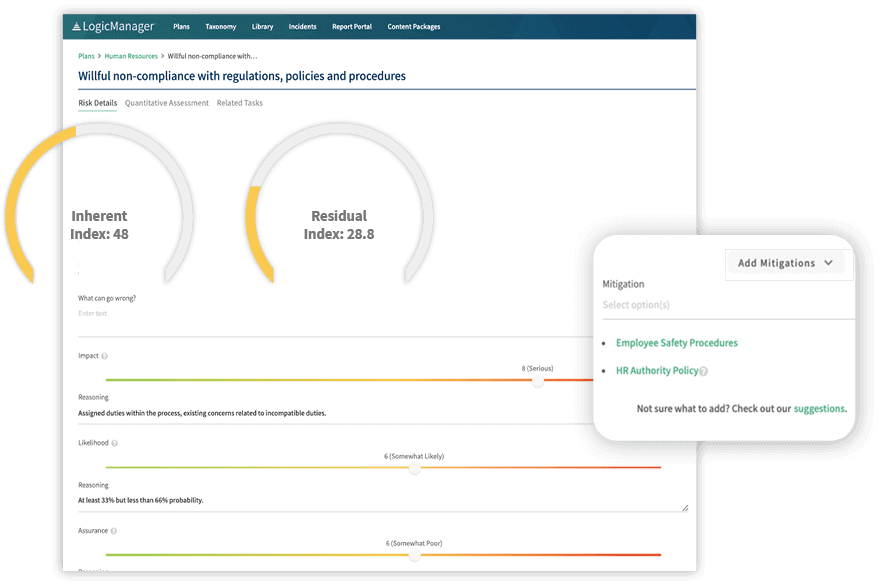The width and height of the screenshot is (882, 585).
Task: Click the Willful non-compliance with… breadcrumb text
Action: click(212, 56)
